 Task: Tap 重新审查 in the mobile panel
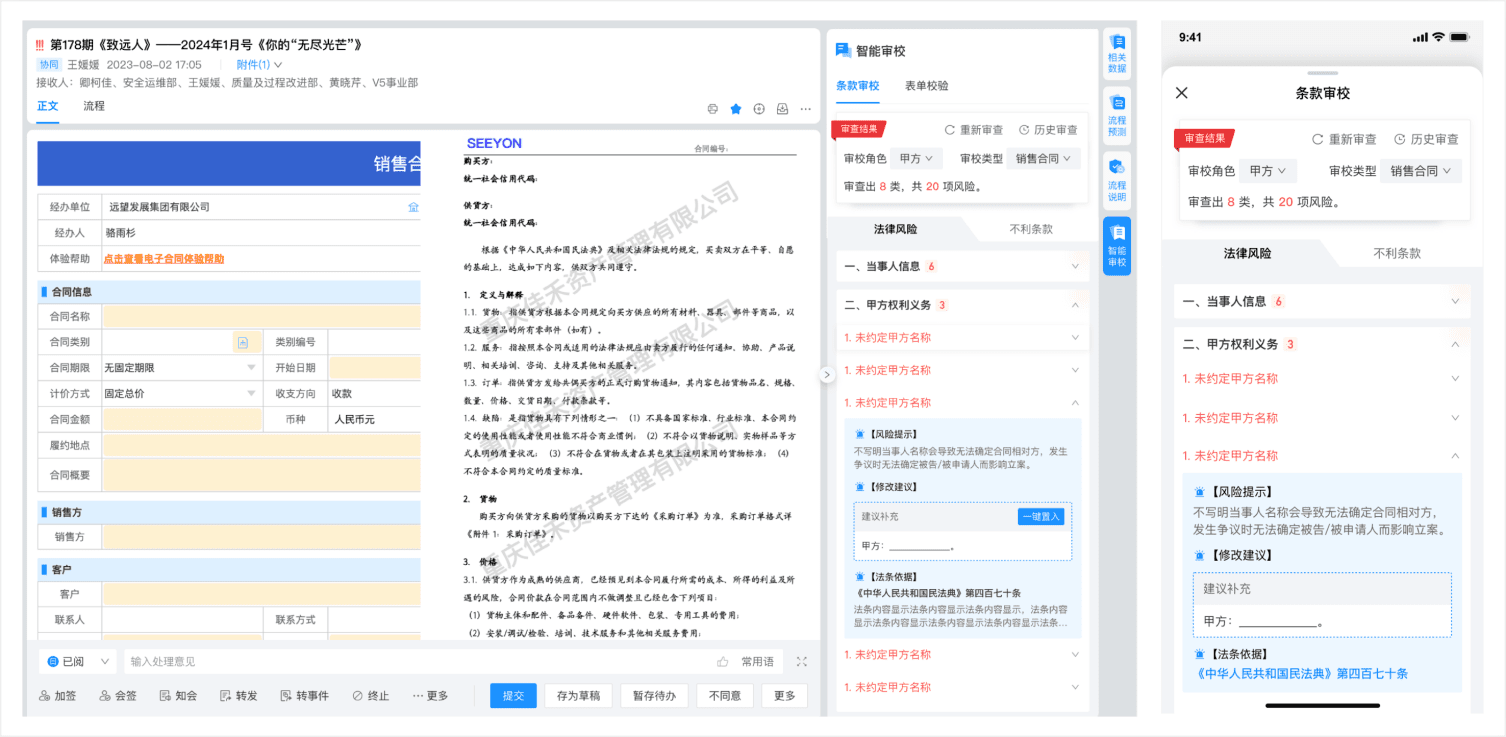click(1345, 139)
